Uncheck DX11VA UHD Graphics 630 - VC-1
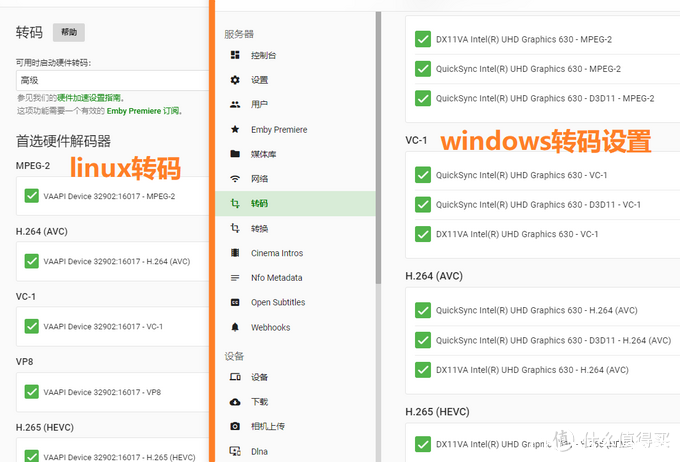The height and width of the screenshot is (462, 680). click(423, 234)
